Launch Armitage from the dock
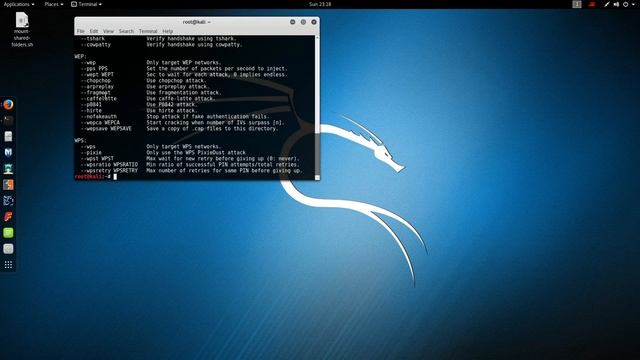Screen dimensions: 640x360 point(8,169)
